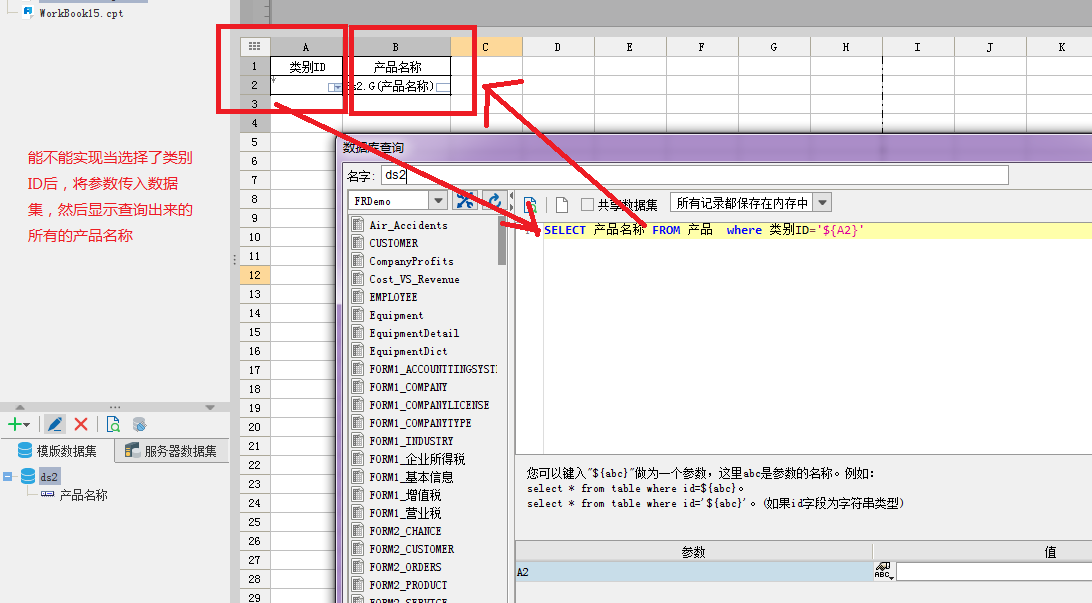1092x603 pixels.
Task: Click the CUSTOMER table icon
Action: (358, 242)
